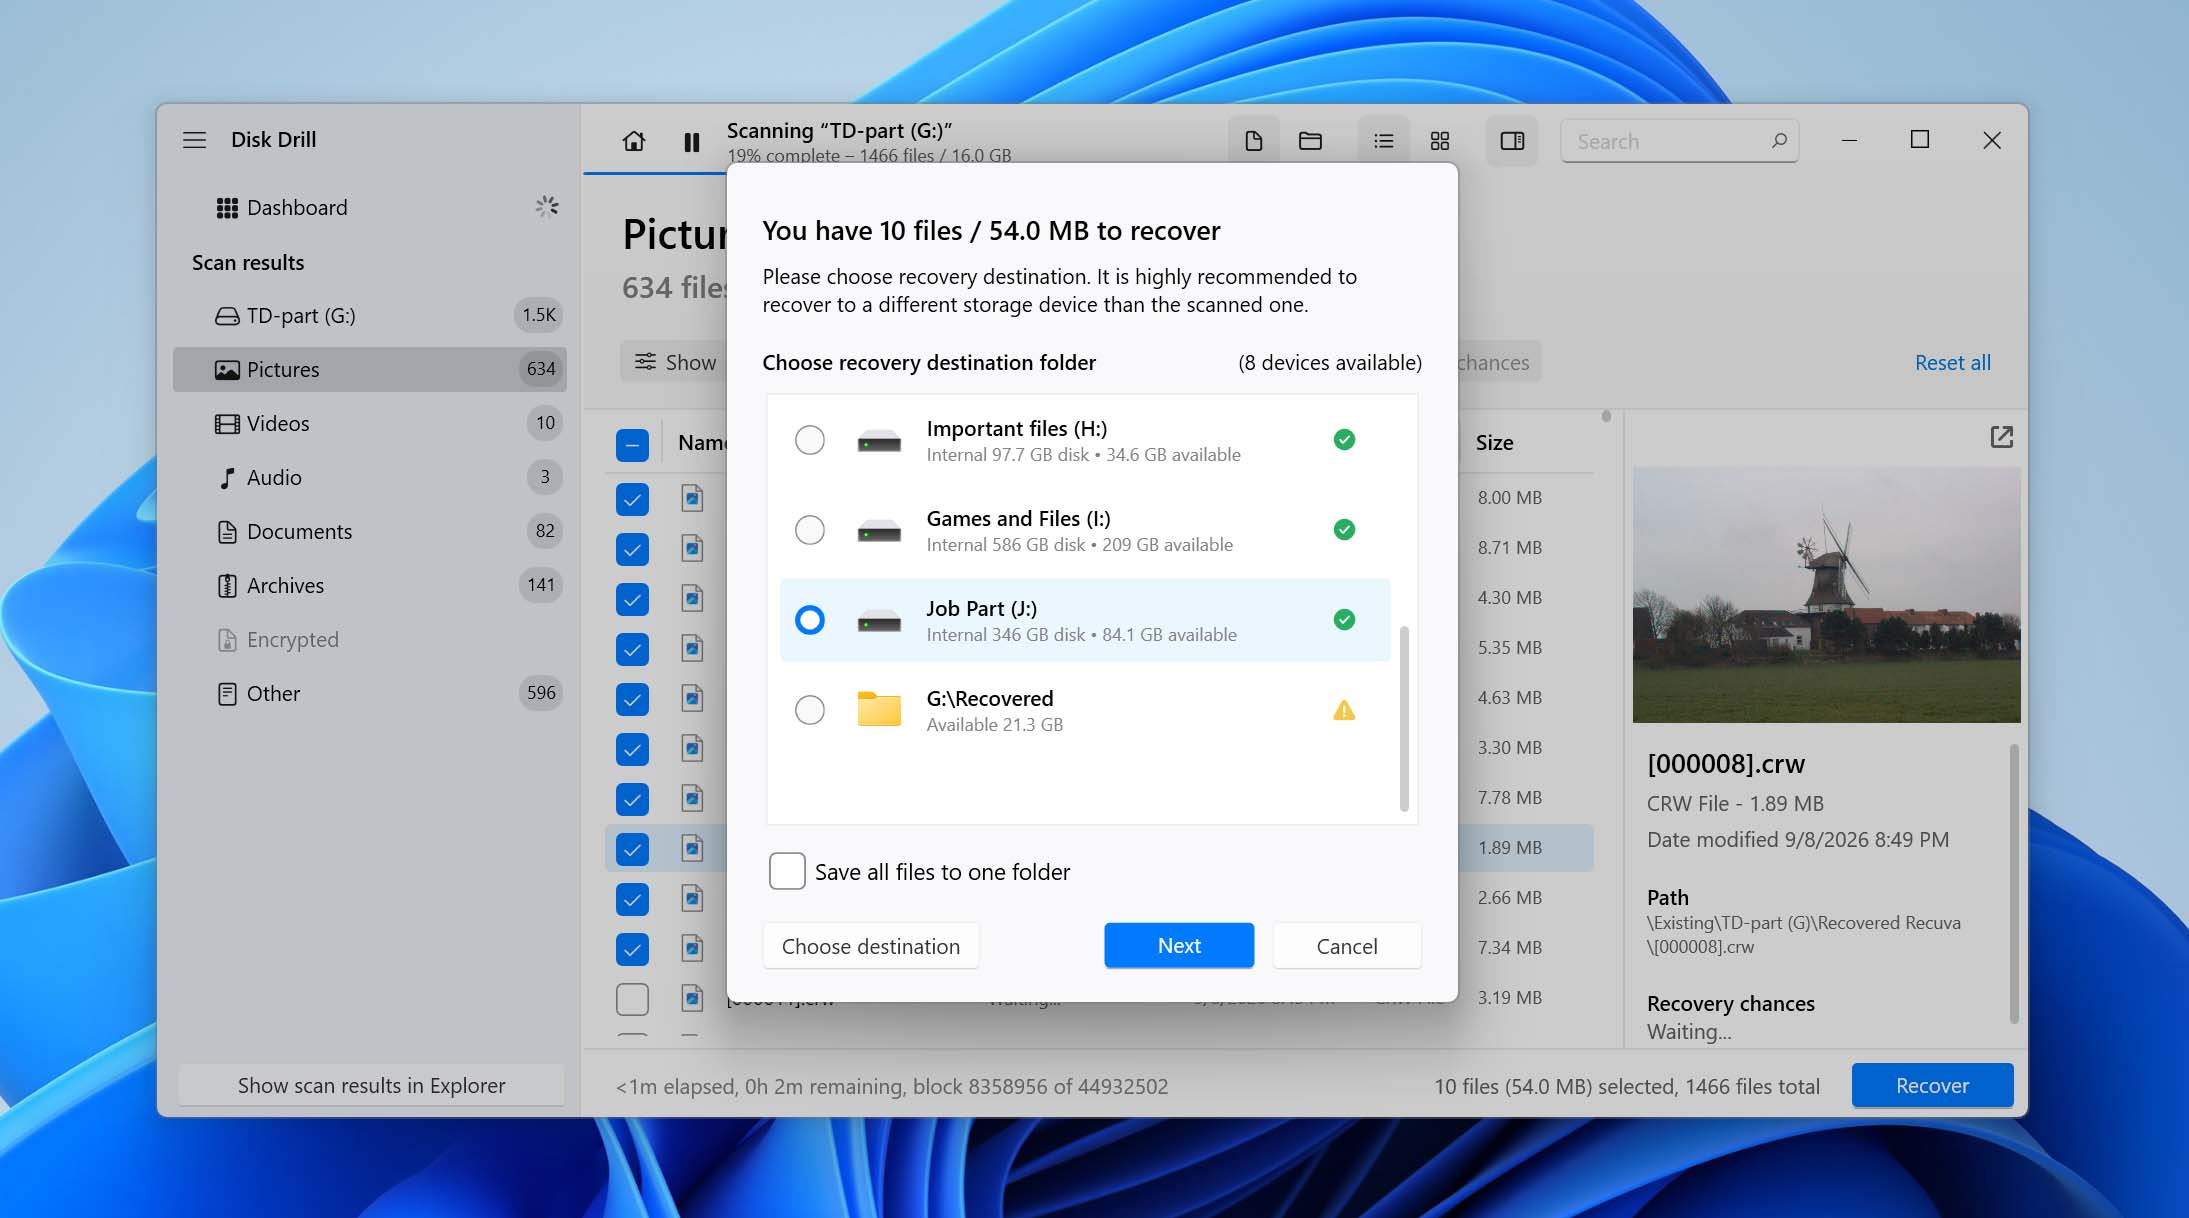Click the Choose destination button
The height and width of the screenshot is (1218, 2189).
point(871,946)
